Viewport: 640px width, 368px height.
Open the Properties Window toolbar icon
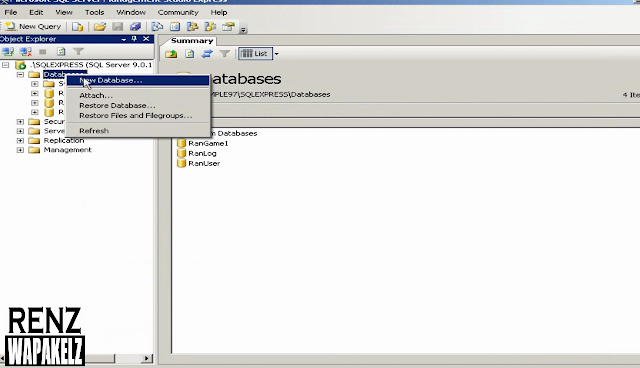click(228, 27)
